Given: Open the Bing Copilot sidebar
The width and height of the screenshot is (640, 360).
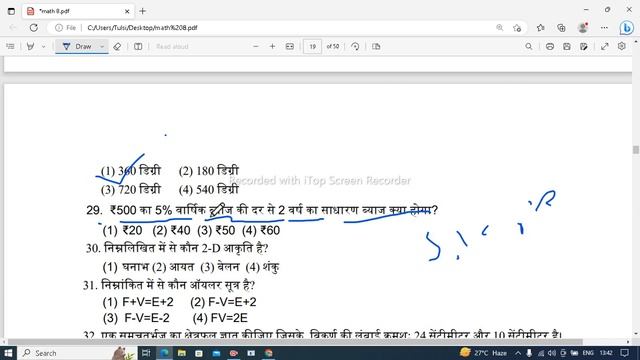Looking at the screenshot, I should click(x=627, y=28).
